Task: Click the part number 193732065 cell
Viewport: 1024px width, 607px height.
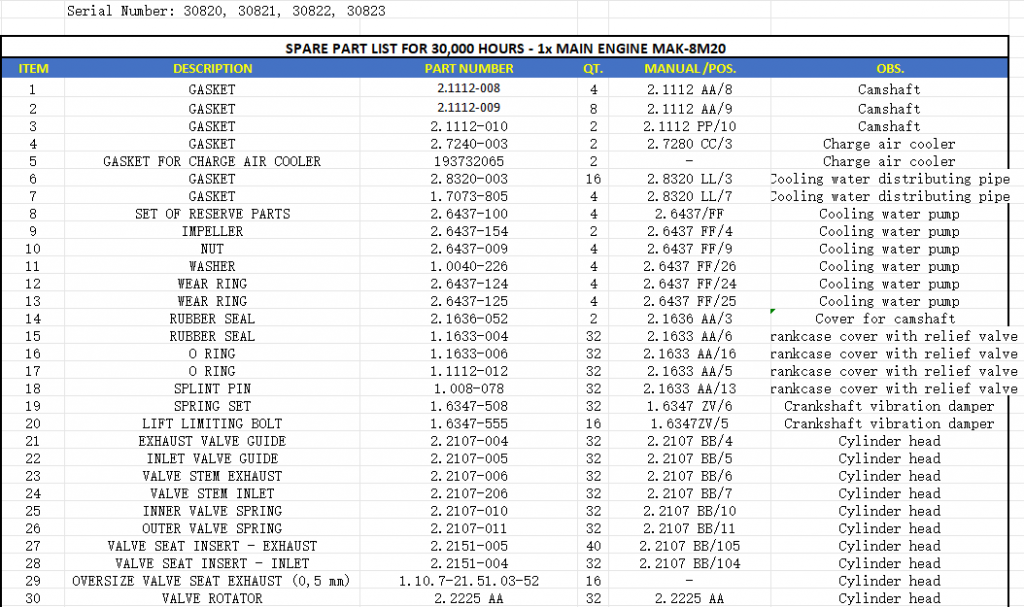Action: tap(469, 162)
